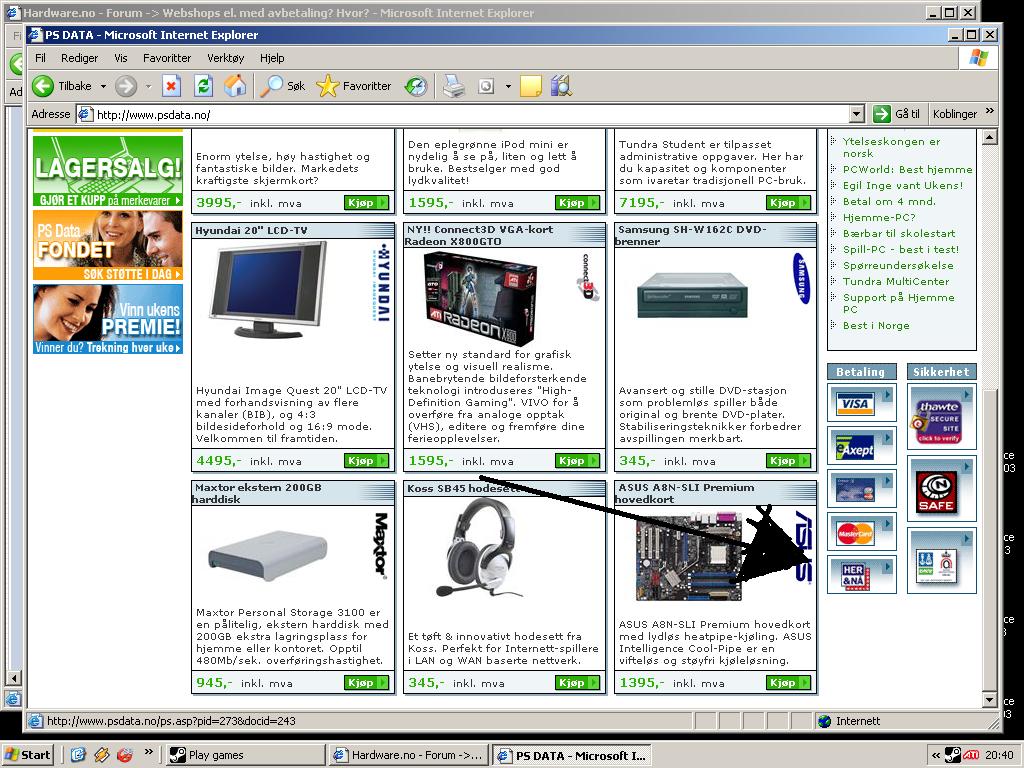Open the Forward history dropdown arrow
The width and height of the screenshot is (1024, 768).
pyautogui.click(x=148, y=86)
